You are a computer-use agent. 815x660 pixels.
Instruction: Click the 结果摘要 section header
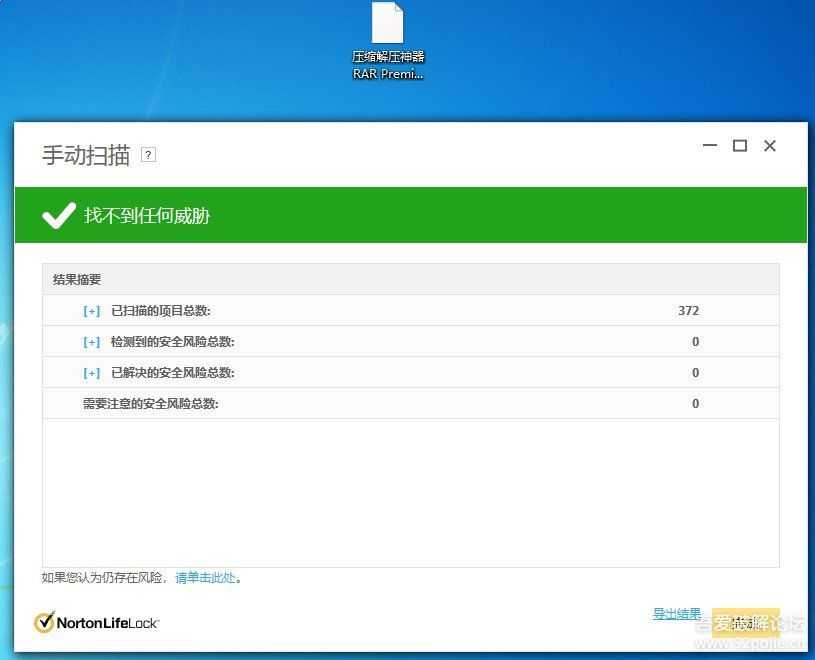coord(75,279)
